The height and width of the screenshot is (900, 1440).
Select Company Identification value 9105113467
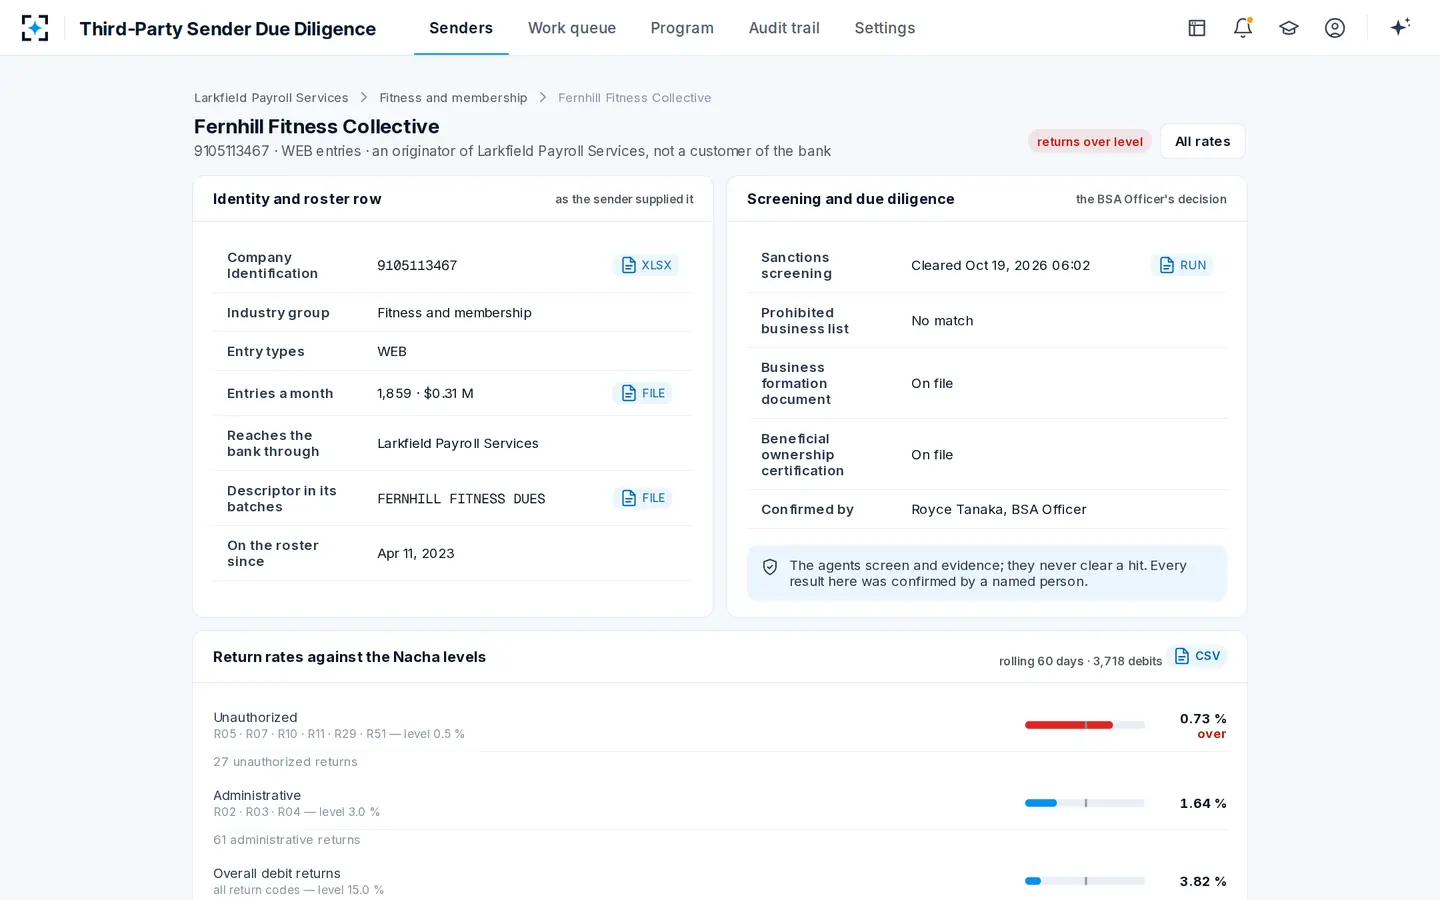(417, 266)
